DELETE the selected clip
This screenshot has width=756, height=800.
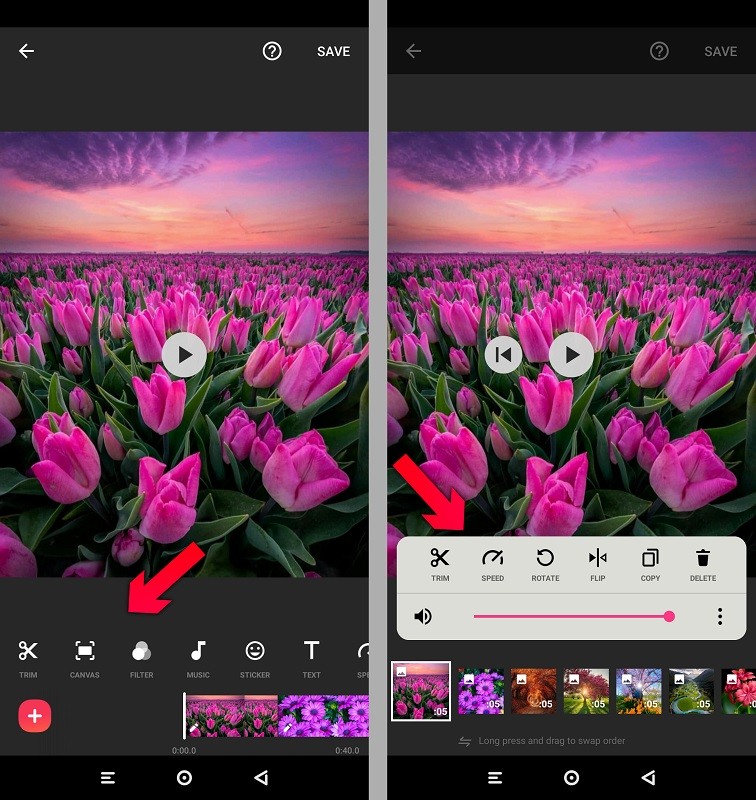(x=703, y=565)
